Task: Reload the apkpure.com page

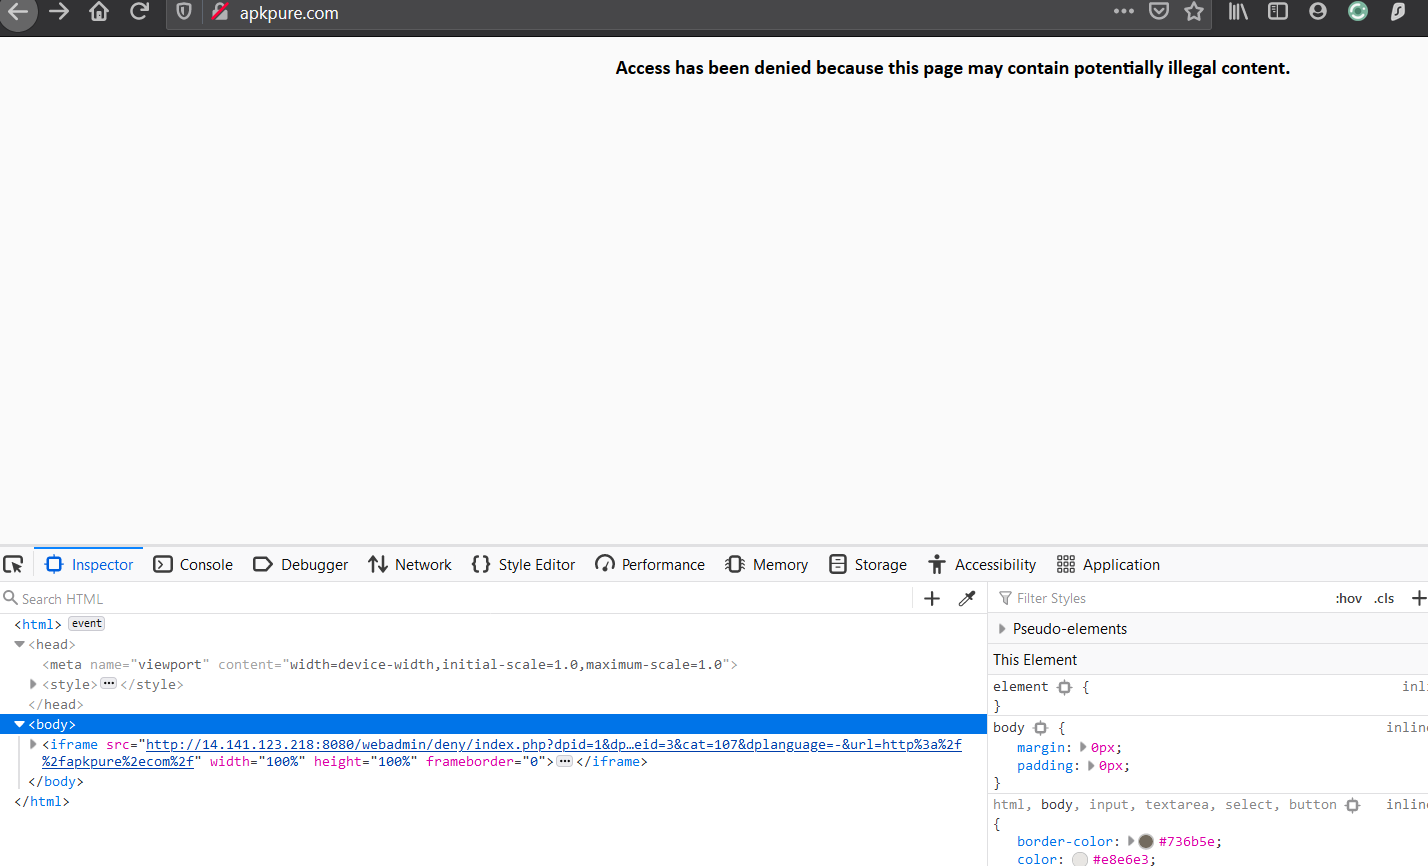Action: [x=139, y=12]
